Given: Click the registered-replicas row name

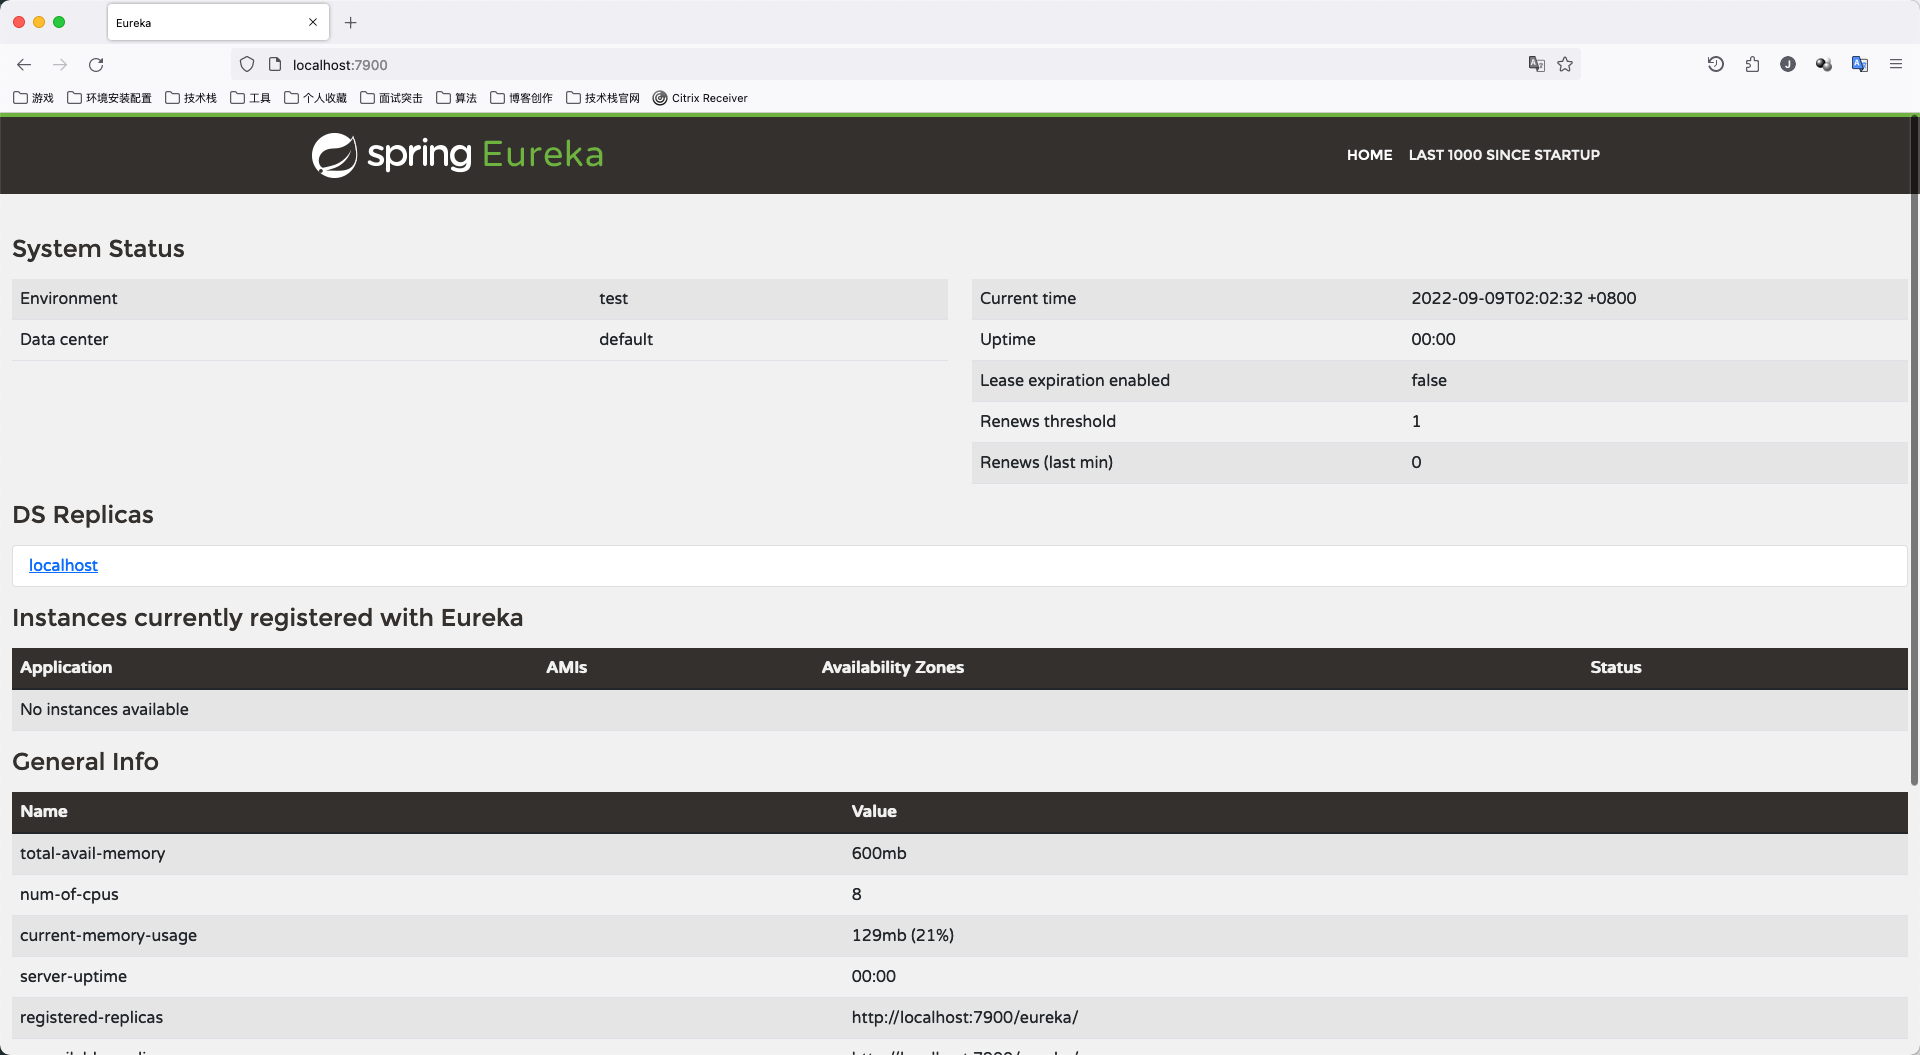Looking at the screenshot, I should coord(91,1017).
